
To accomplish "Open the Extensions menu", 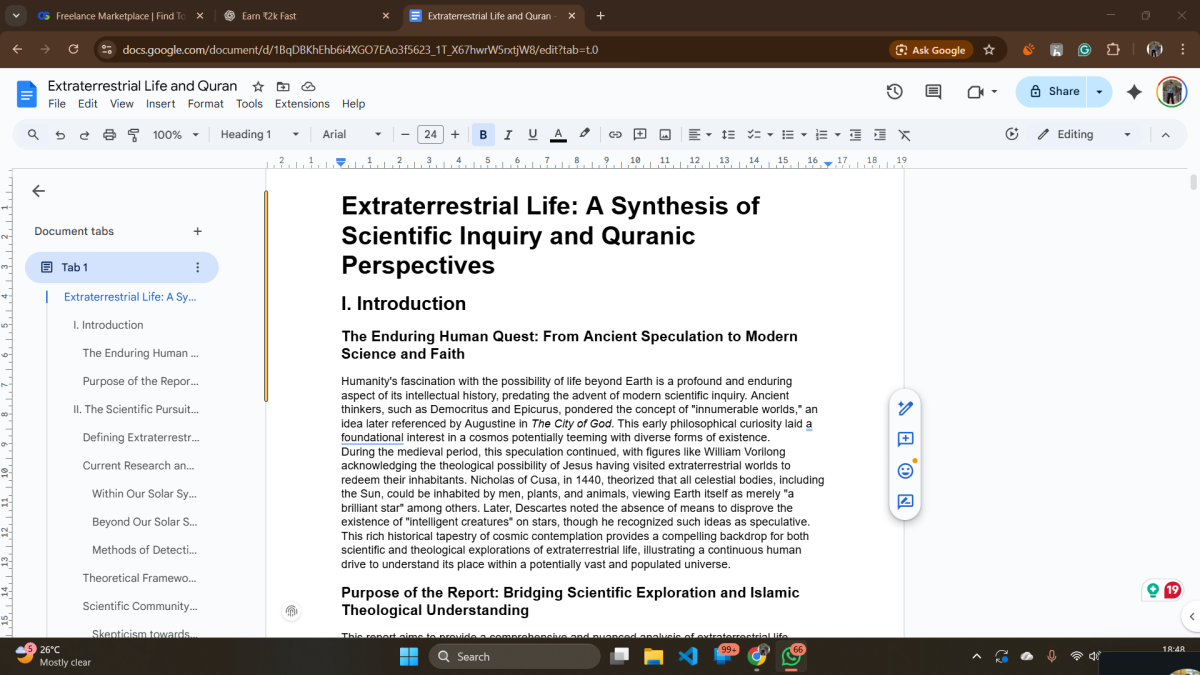I will coord(302,104).
